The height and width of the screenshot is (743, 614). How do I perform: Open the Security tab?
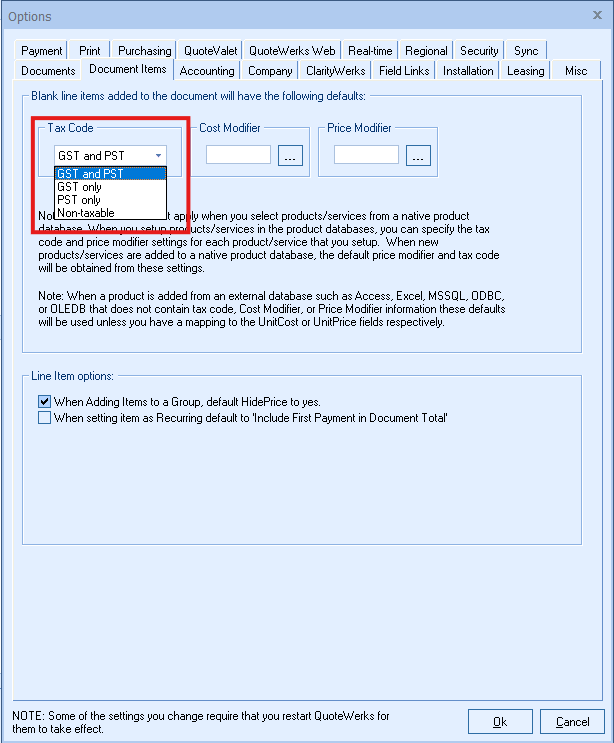click(479, 51)
